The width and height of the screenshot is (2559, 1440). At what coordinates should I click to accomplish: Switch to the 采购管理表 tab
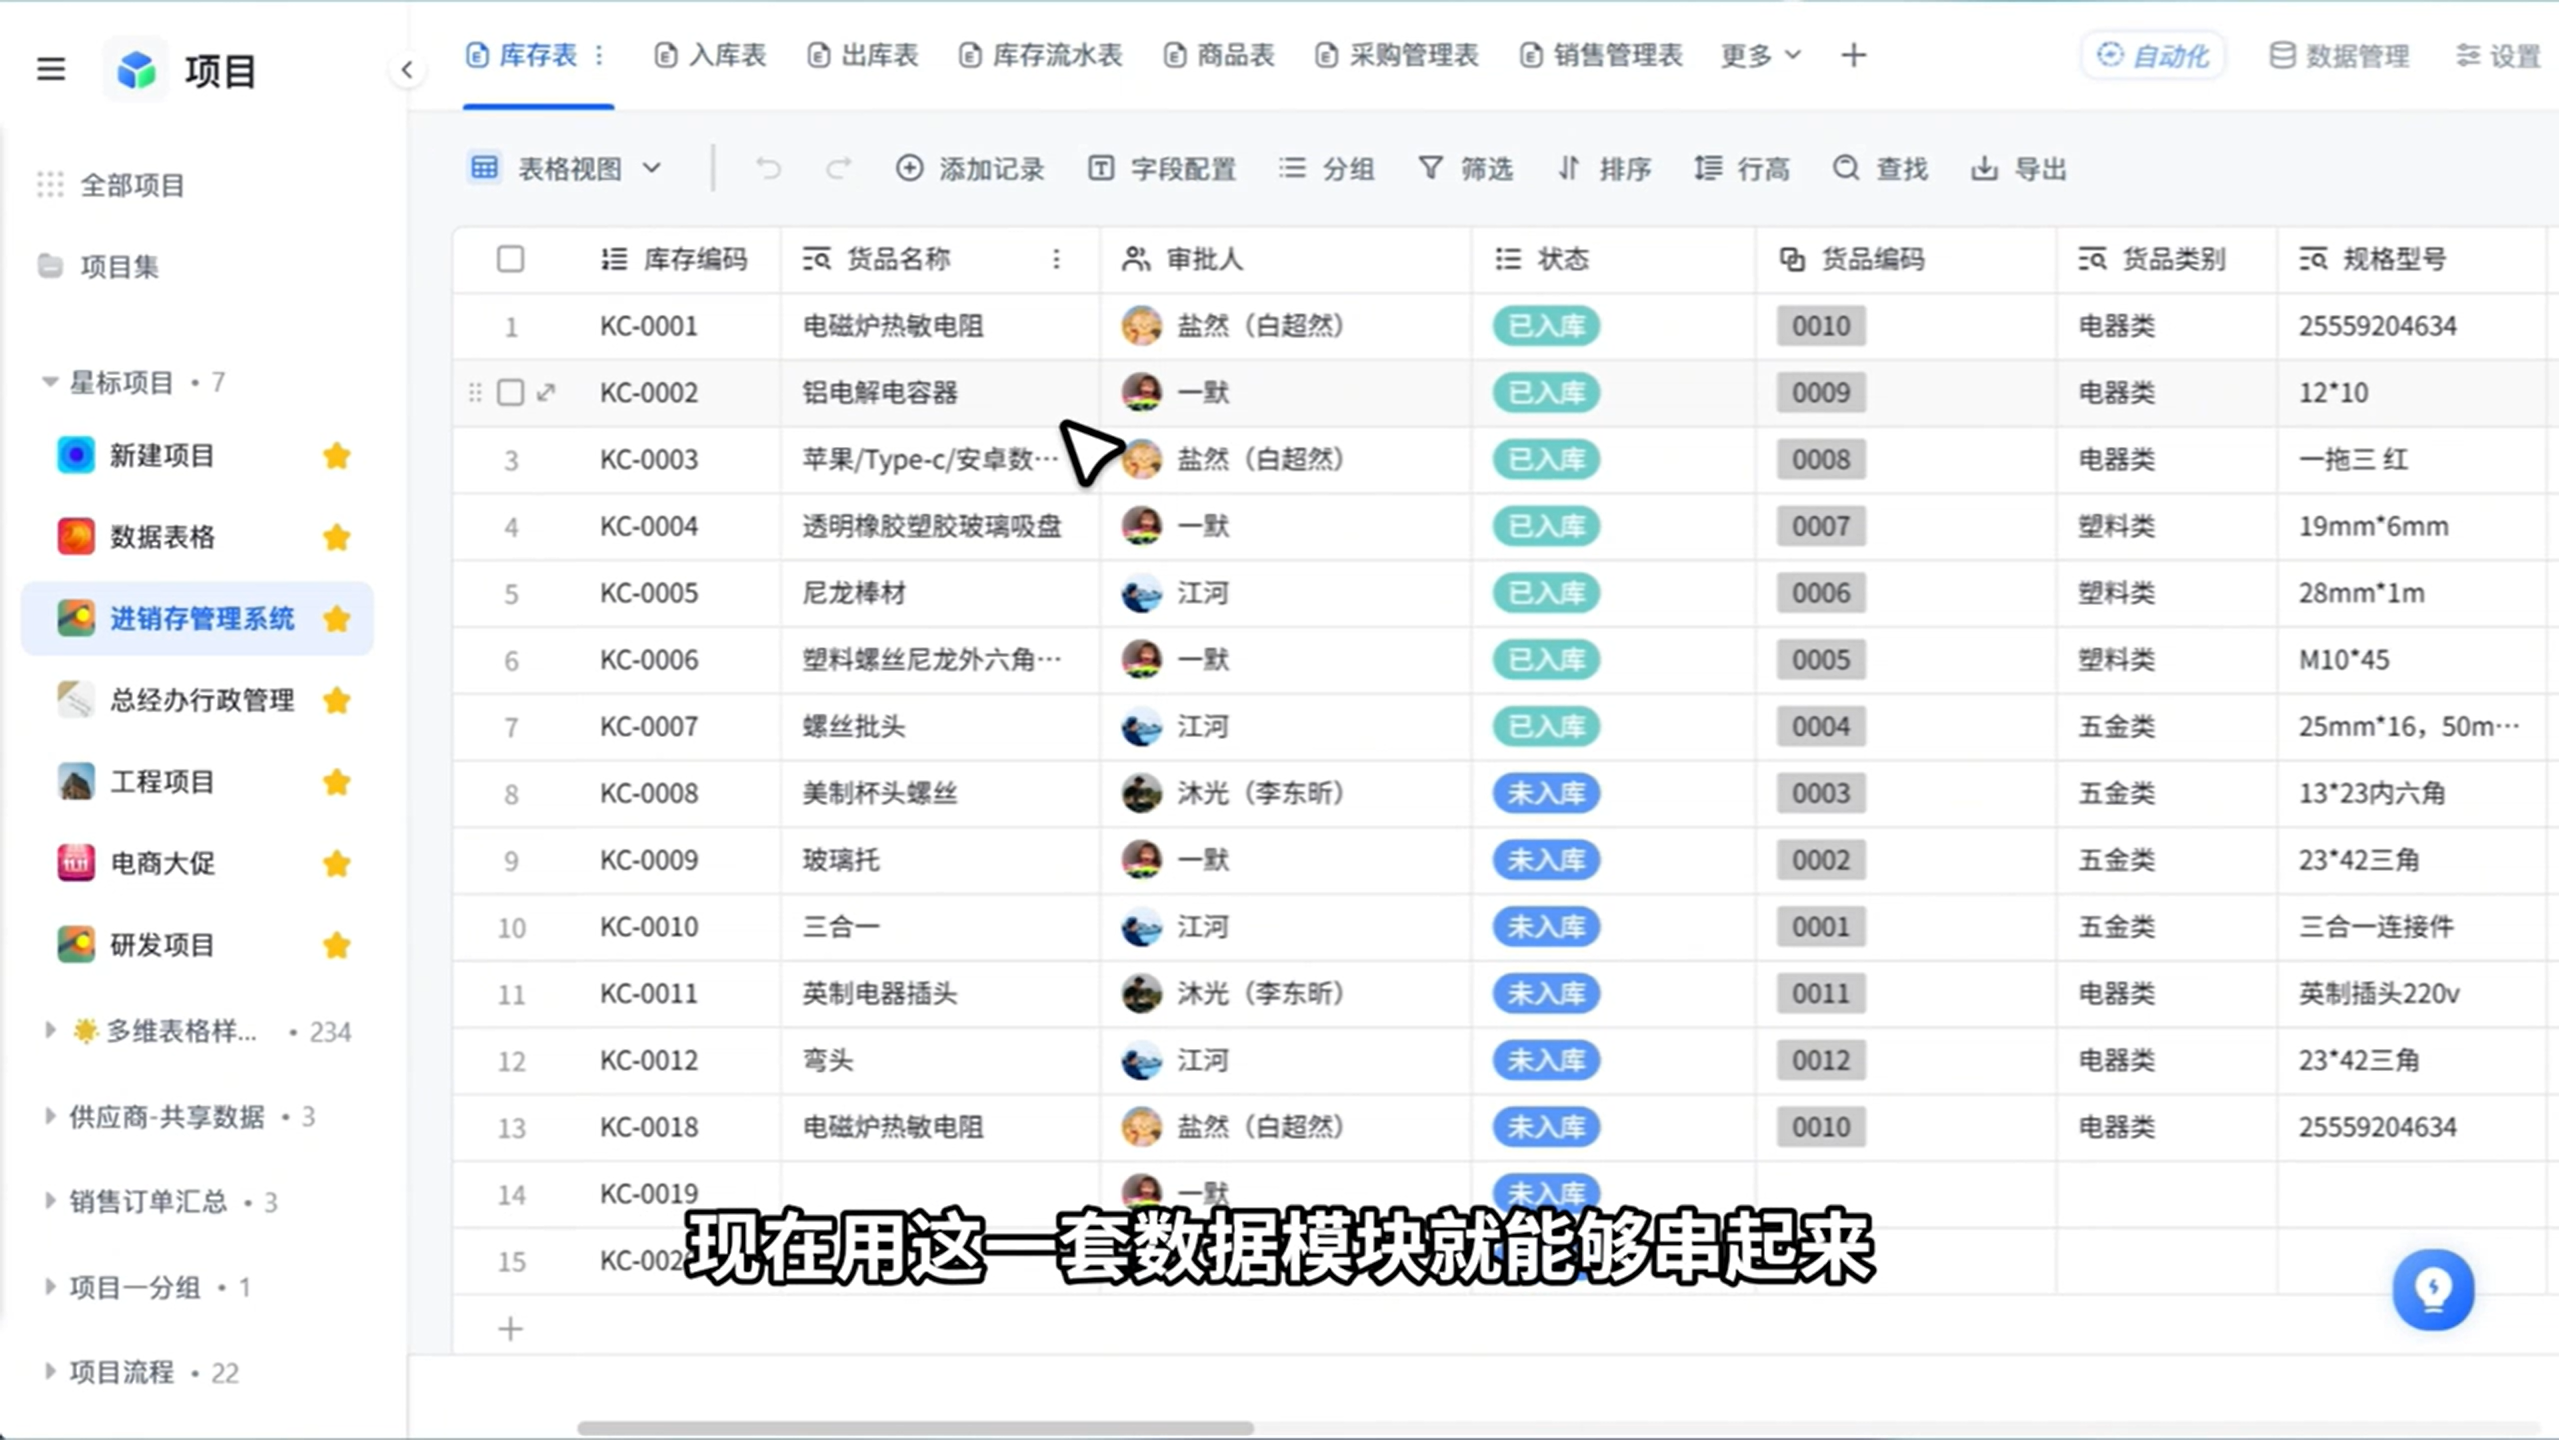click(x=1397, y=55)
